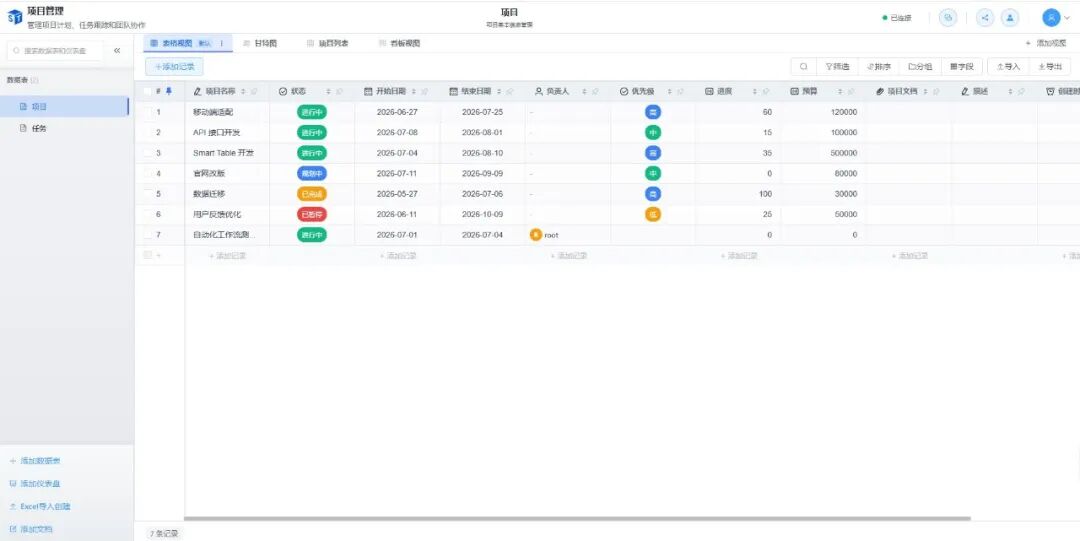Click the sidebar search input field
1080x541 pixels.
[55, 50]
